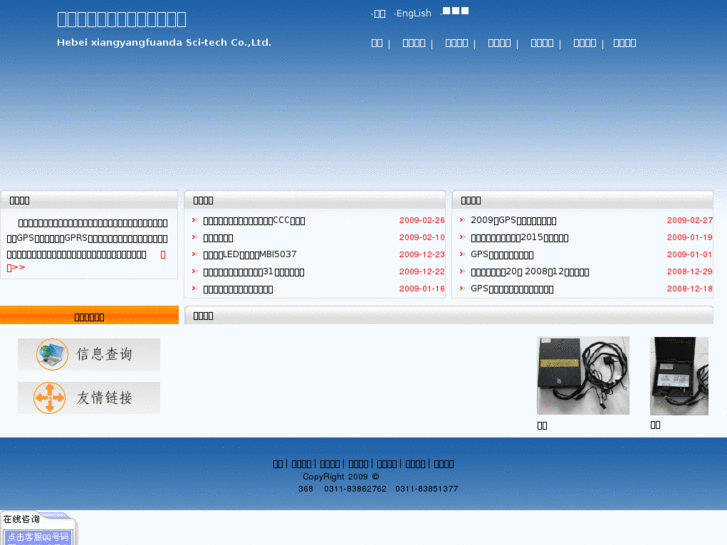Click the red ">>" read more link in company intro
The width and height of the screenshot is (727, 545).
(x=16, y=268)
